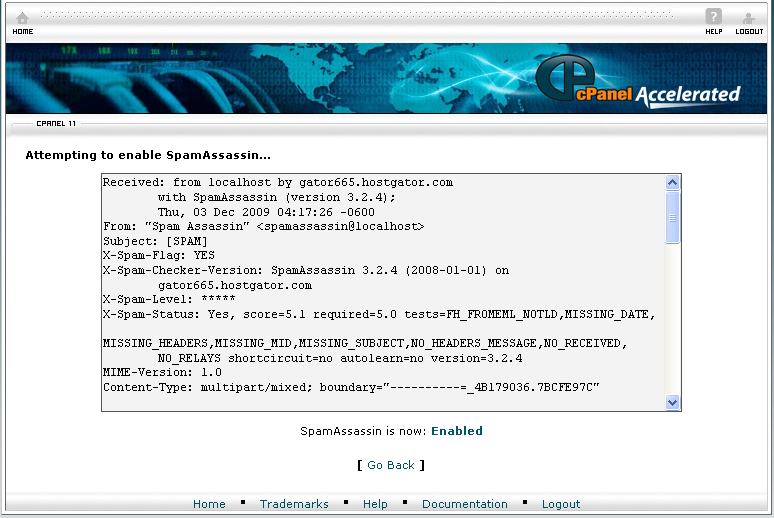The height and width of the screenshot is (518, 774).
Task: Click 'Attempting to enable SpamAssassin...' heading
Action: click(148, 155)
